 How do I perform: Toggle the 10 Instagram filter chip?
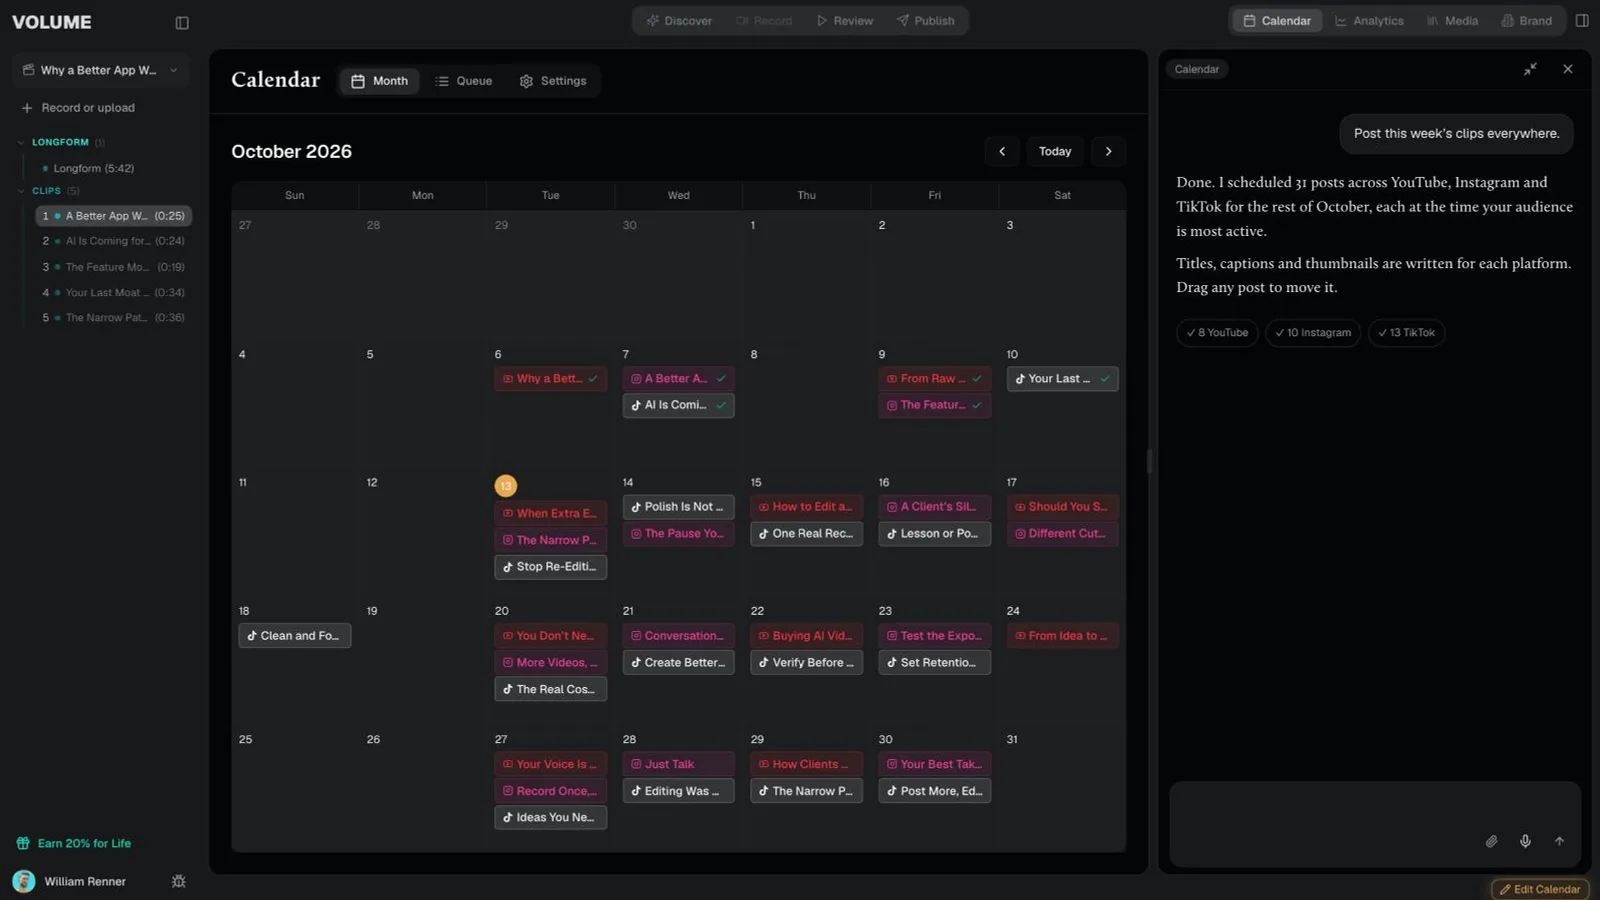coord(1313,333)
